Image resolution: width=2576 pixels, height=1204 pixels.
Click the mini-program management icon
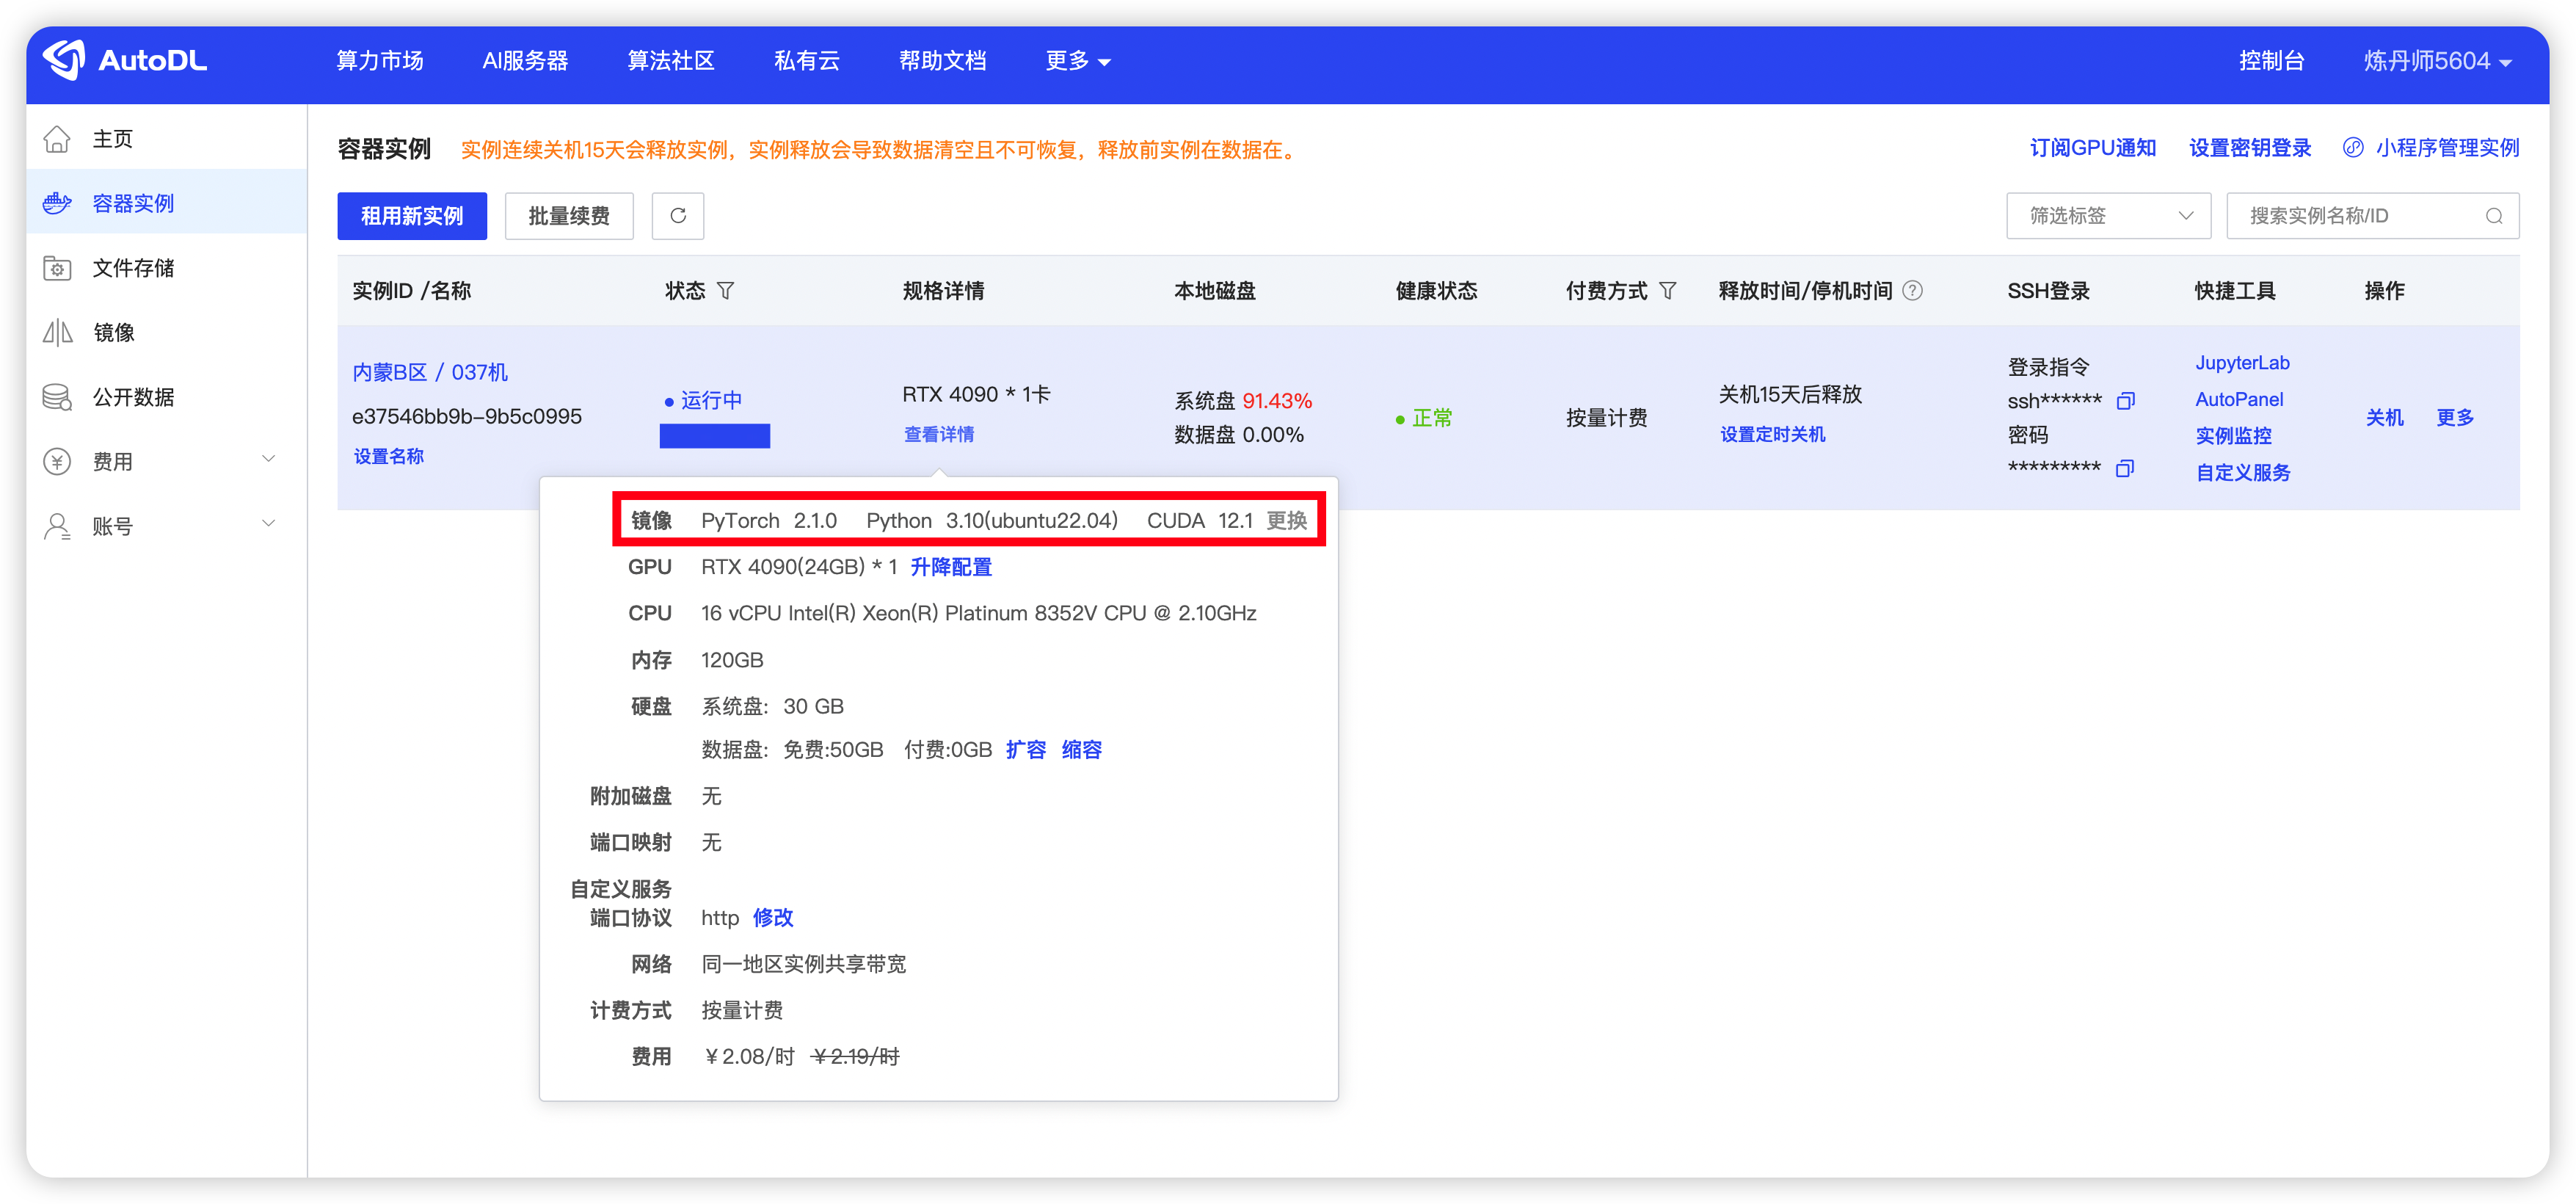coord(2353,148)
